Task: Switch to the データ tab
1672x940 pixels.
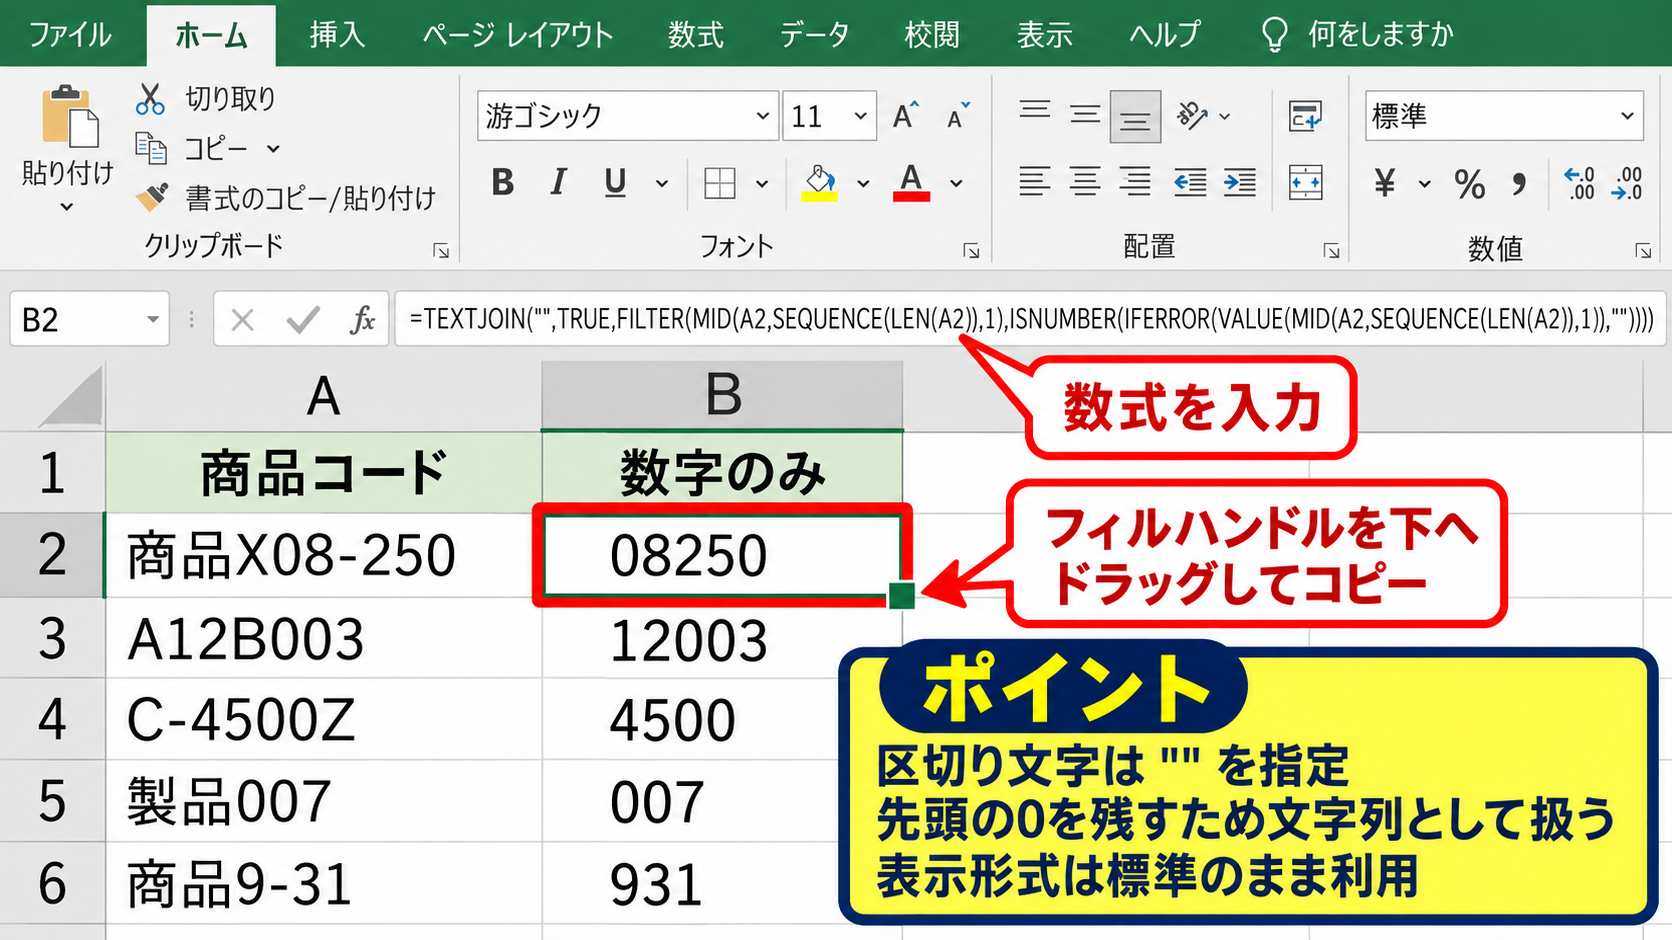Action: tap(814, 35)
